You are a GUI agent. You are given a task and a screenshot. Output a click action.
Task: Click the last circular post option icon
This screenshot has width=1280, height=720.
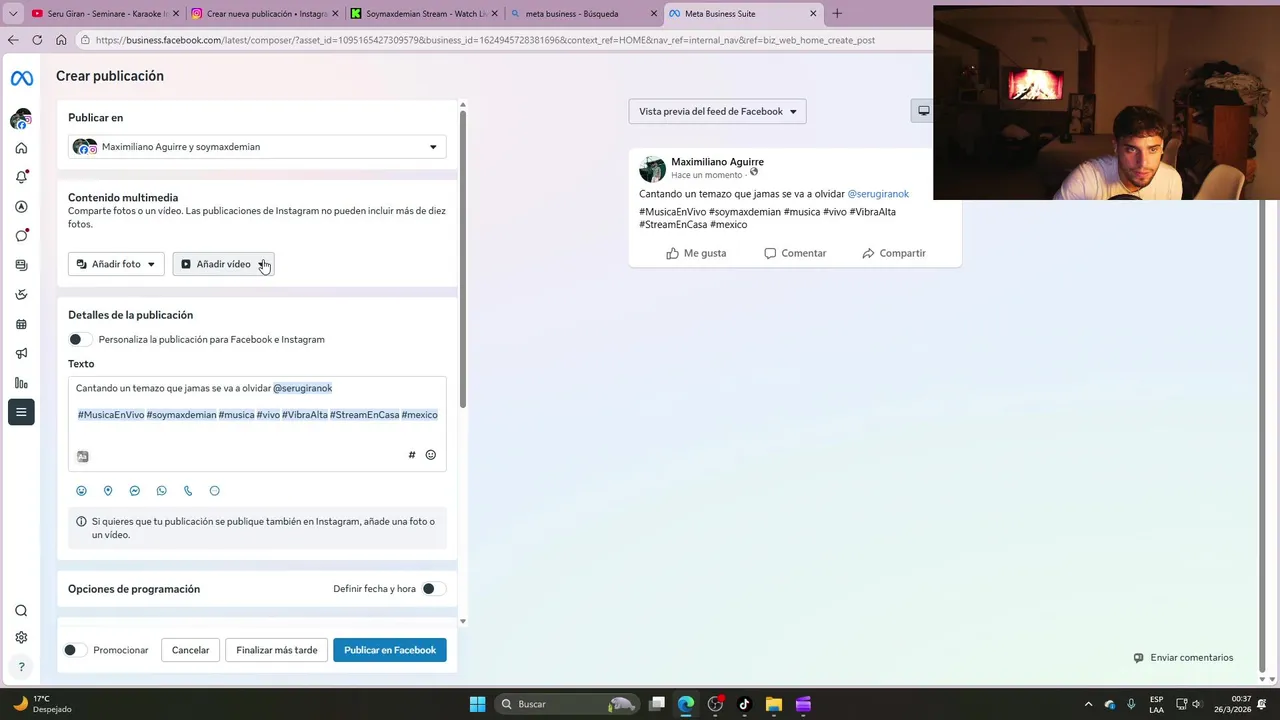215,491
